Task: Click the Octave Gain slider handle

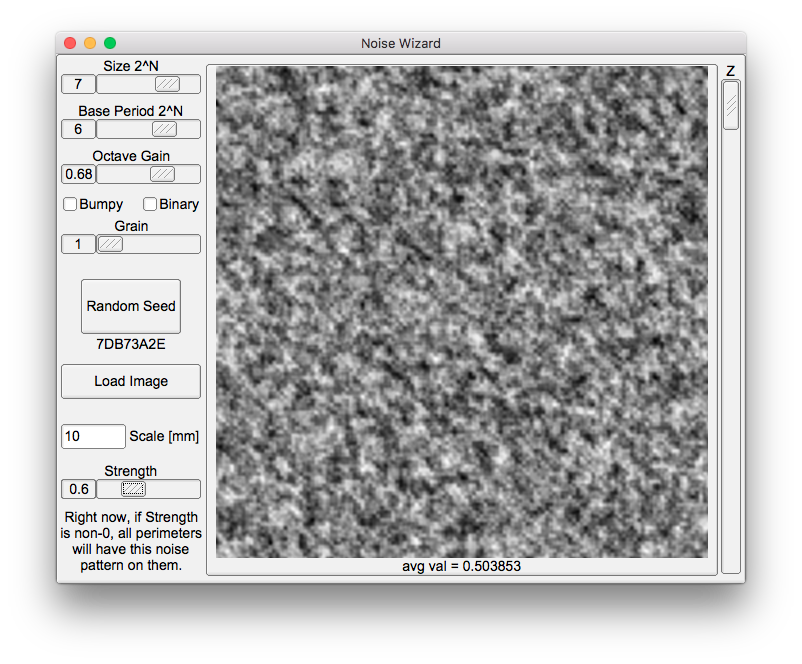Action: [162, 174]
